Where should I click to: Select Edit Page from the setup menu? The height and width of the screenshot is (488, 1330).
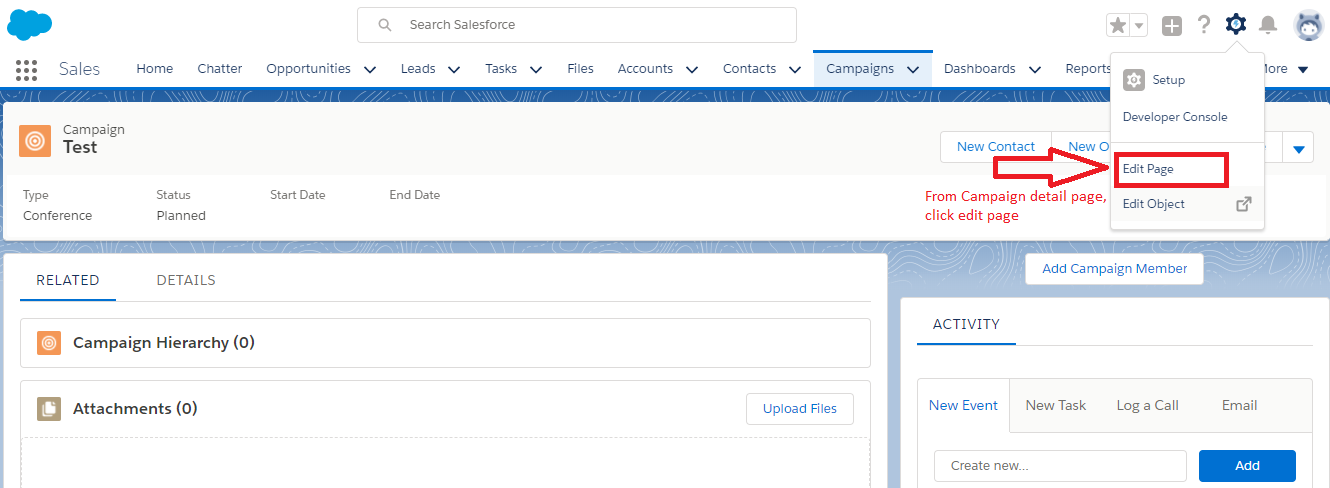[1148, 169]
